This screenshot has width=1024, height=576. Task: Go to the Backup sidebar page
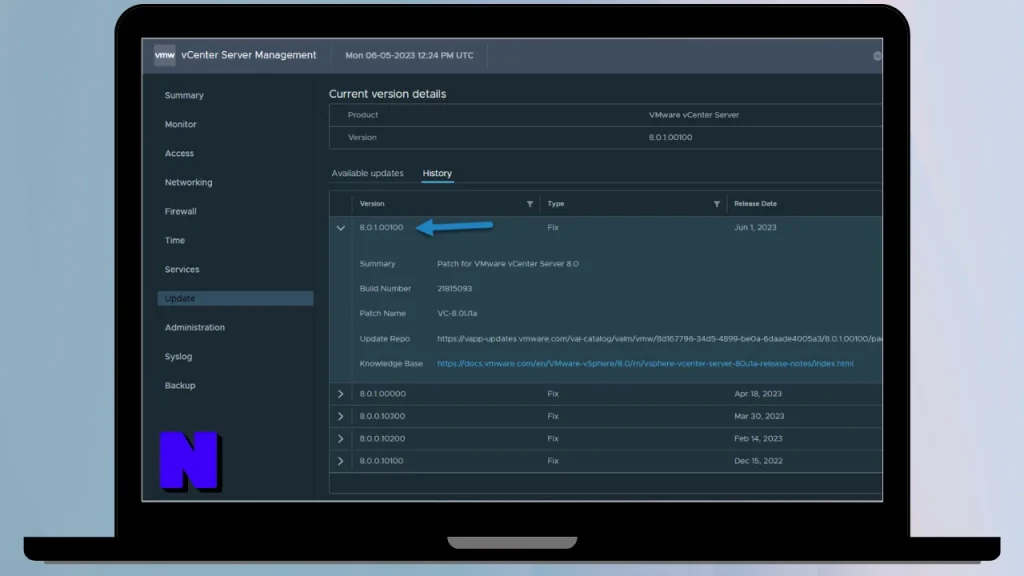coord(180,385)
